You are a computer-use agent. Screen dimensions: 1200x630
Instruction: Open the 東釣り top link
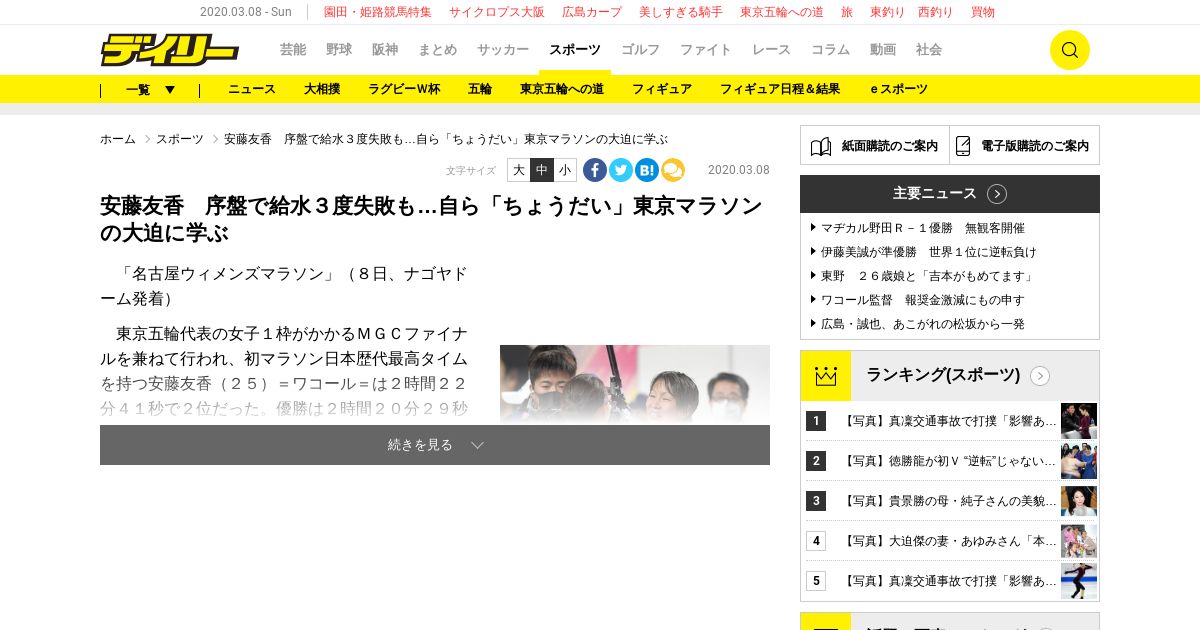coord(888,12)
